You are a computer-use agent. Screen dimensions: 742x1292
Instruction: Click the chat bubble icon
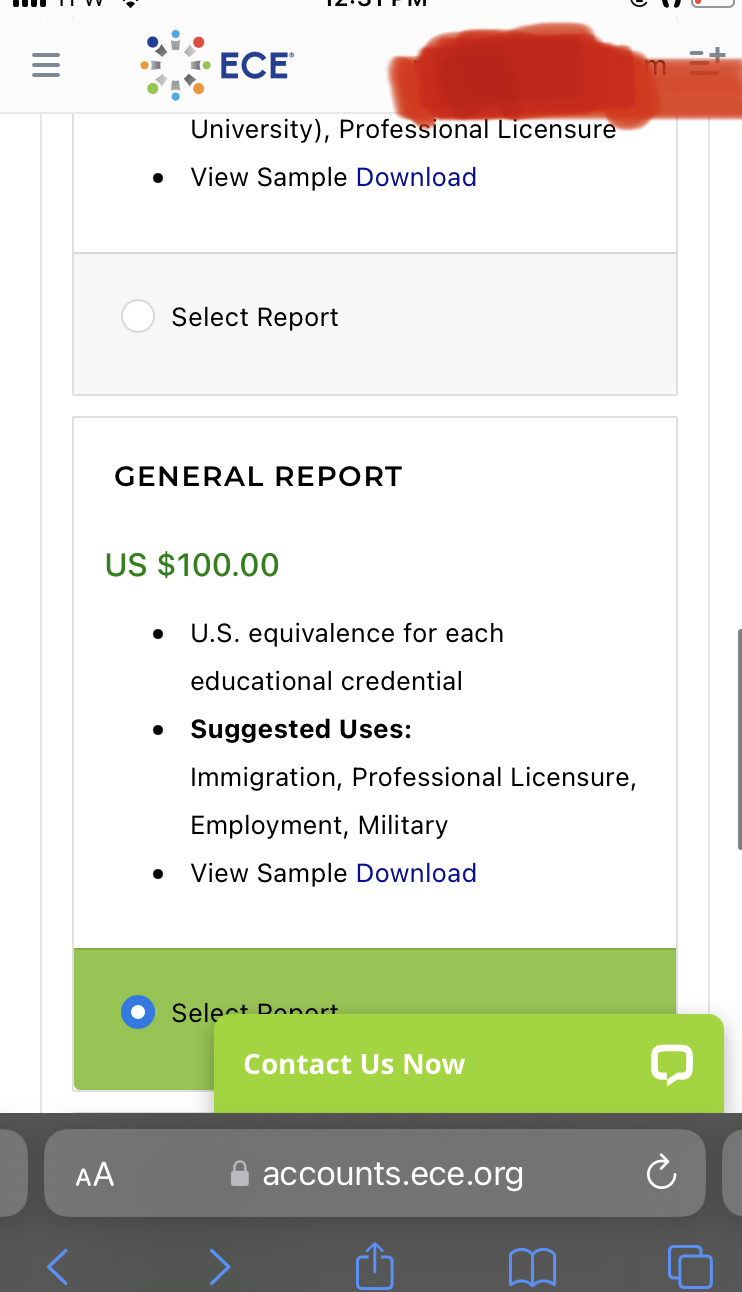(671, 1064)
